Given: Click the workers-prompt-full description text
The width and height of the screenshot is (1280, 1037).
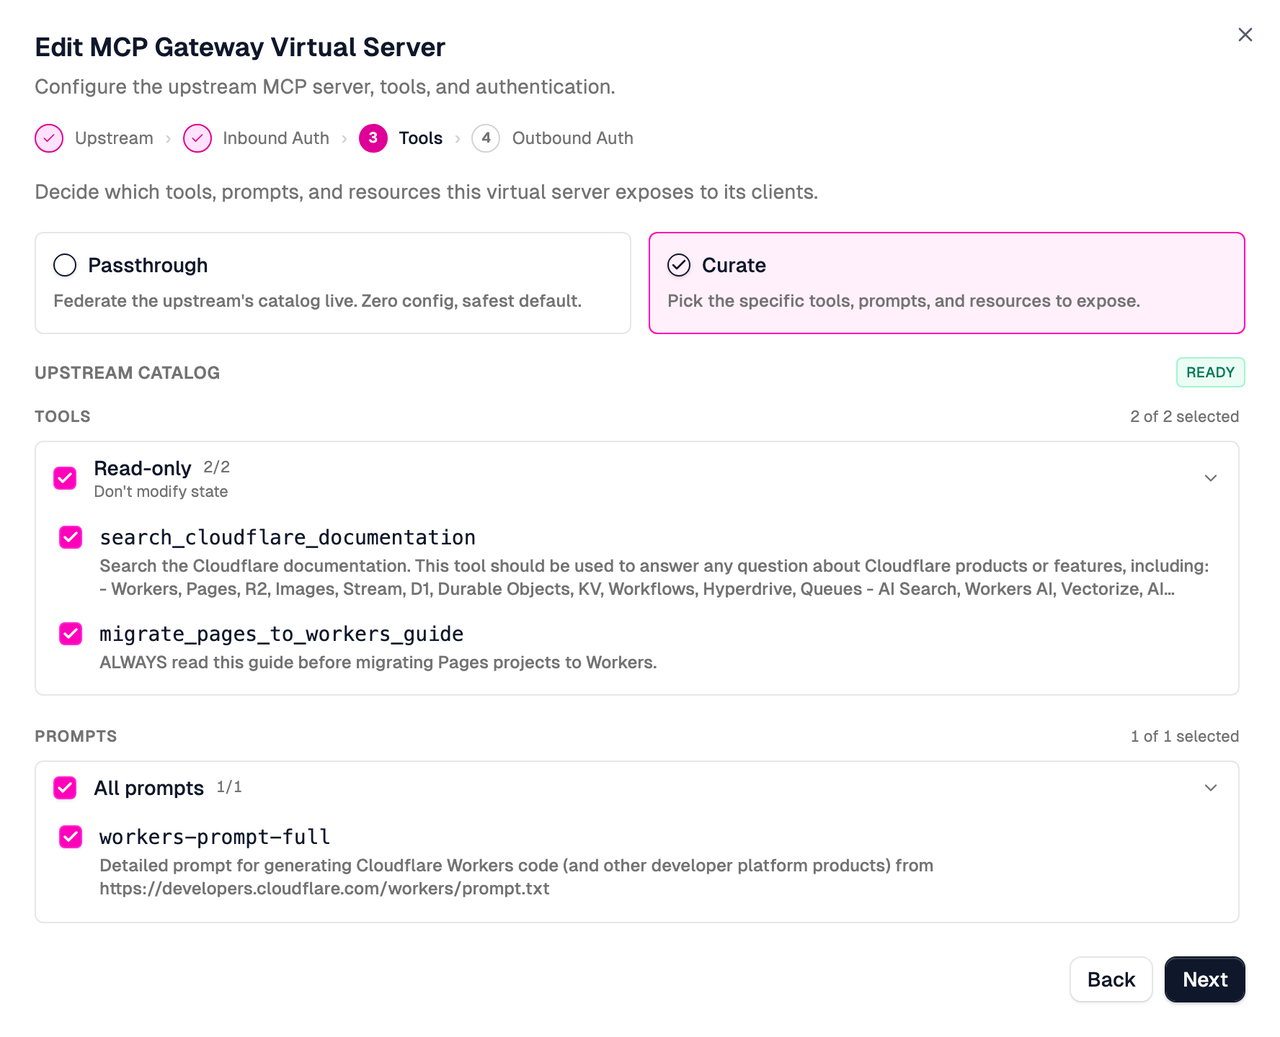Looking at the screenshot, I should pos(516,877).
